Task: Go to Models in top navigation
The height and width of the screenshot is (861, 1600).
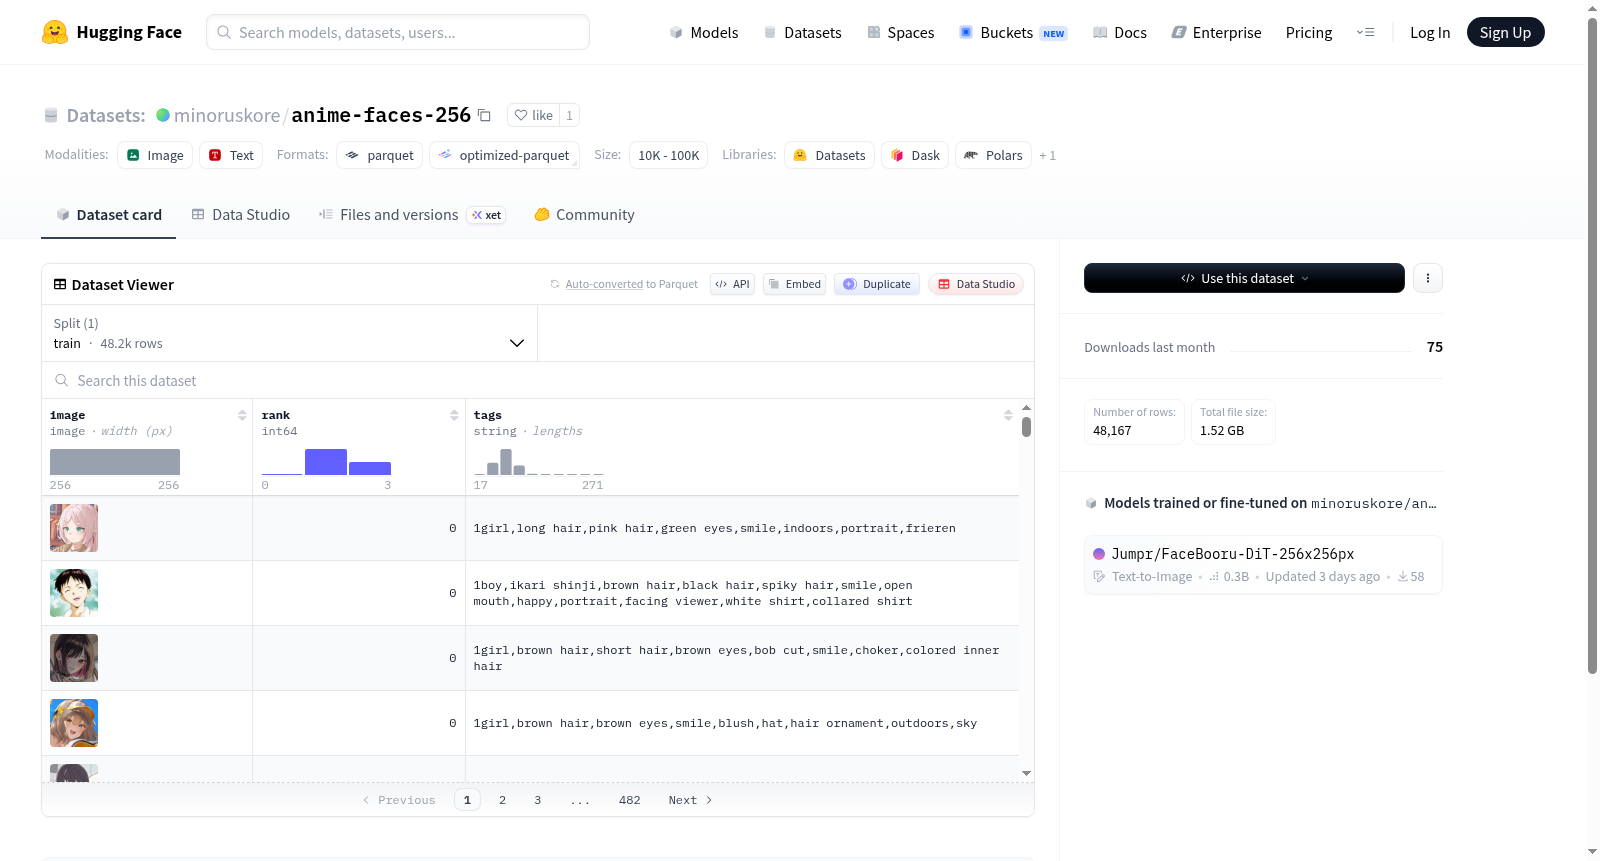Action: (x=704, y=33)
